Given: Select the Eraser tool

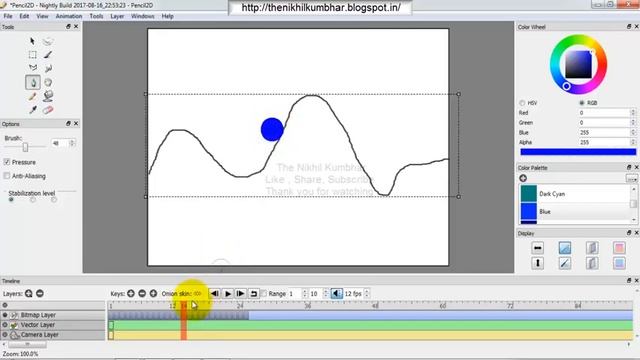Looking at the screenshot, I should pyautogui.click(x=48, y=110).
